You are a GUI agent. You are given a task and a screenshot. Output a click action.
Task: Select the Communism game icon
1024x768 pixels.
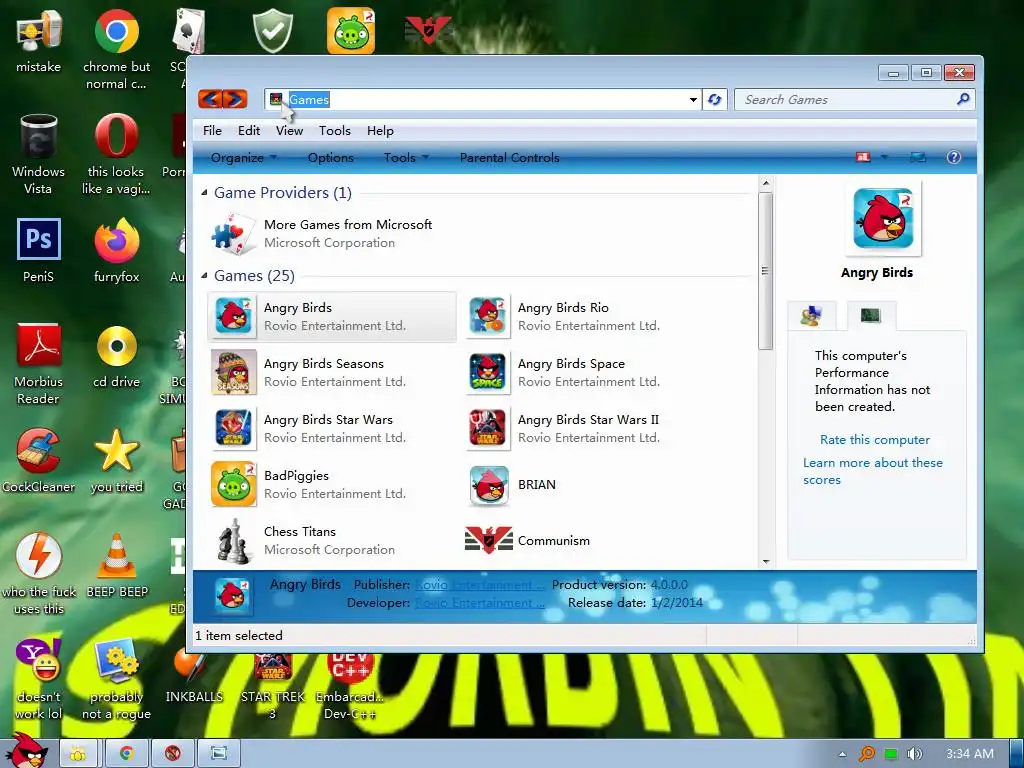pos(488,540)
